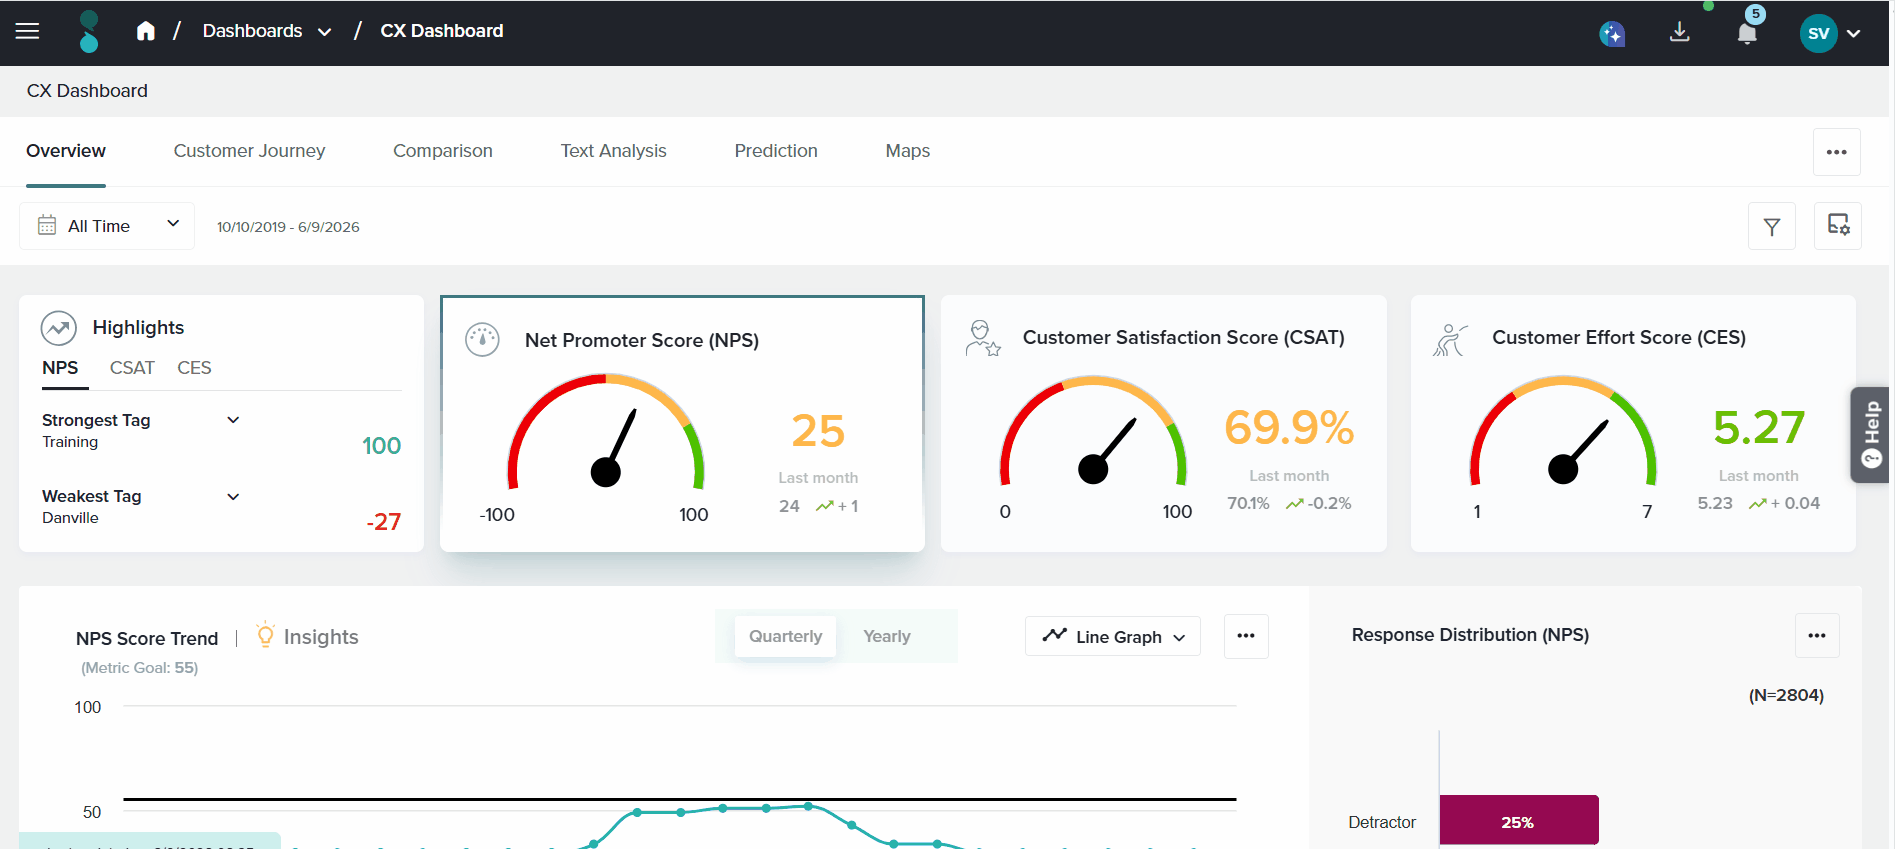Select the CSAT highlights tab
The height and width of the screenshot is (849, 1895).
pyautogui.click(x=132, y=368)
